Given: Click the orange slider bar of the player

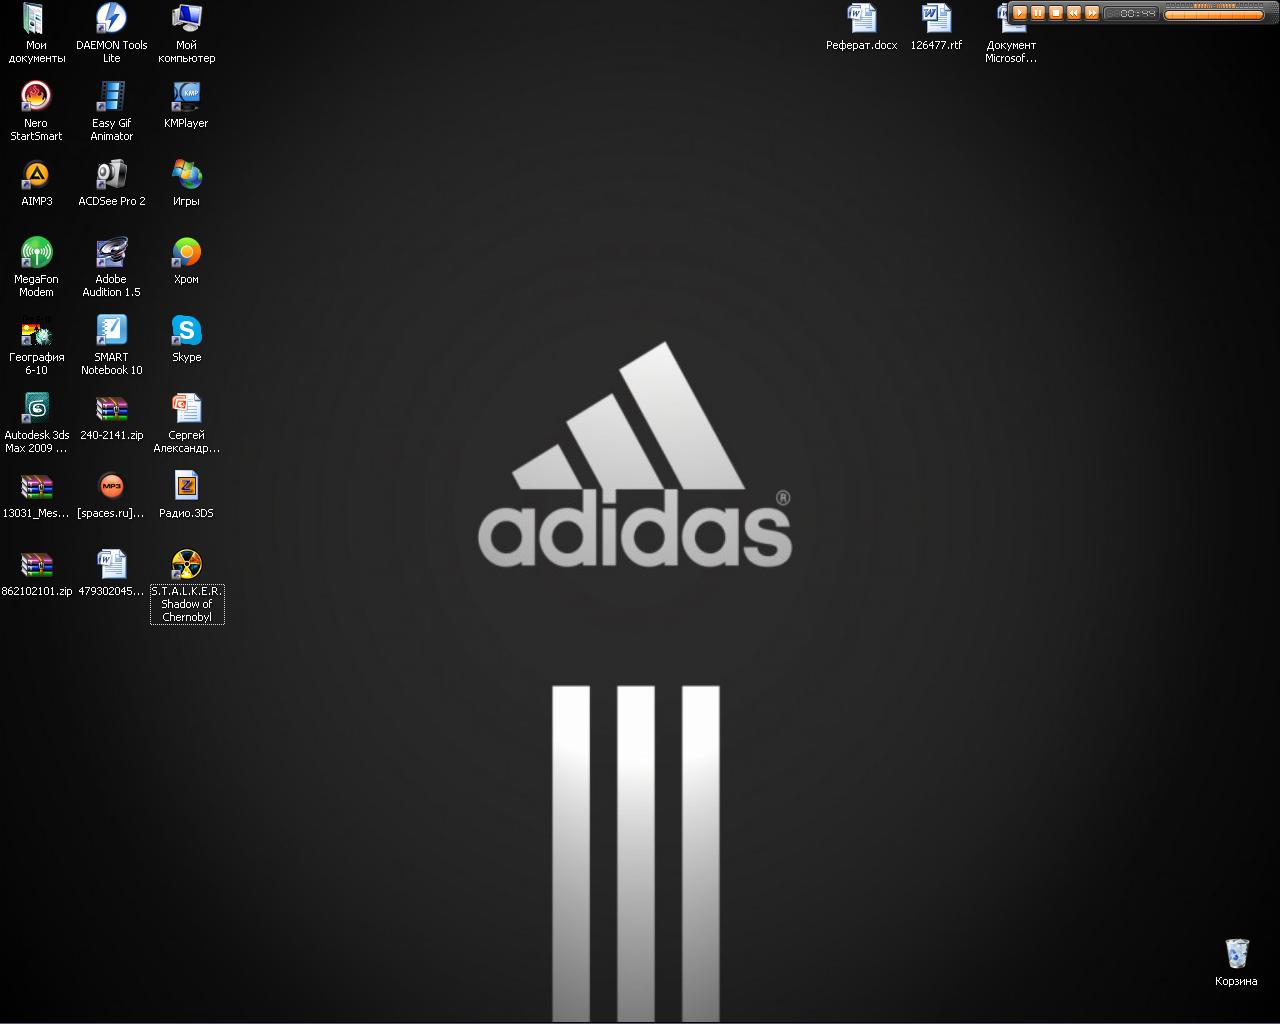Looking at the screenshot, I should (x=1214, y=14).
